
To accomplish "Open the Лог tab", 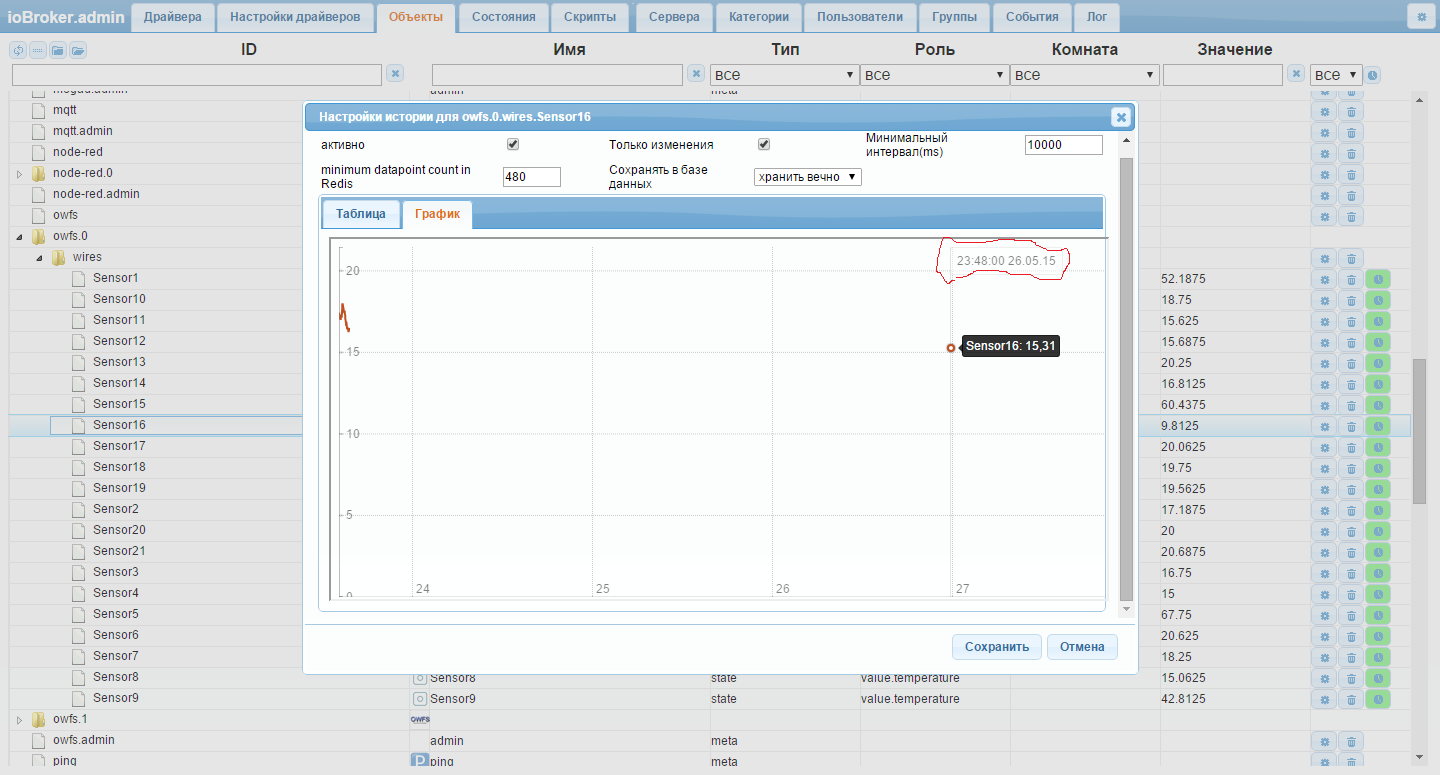I will point(1097,17).
